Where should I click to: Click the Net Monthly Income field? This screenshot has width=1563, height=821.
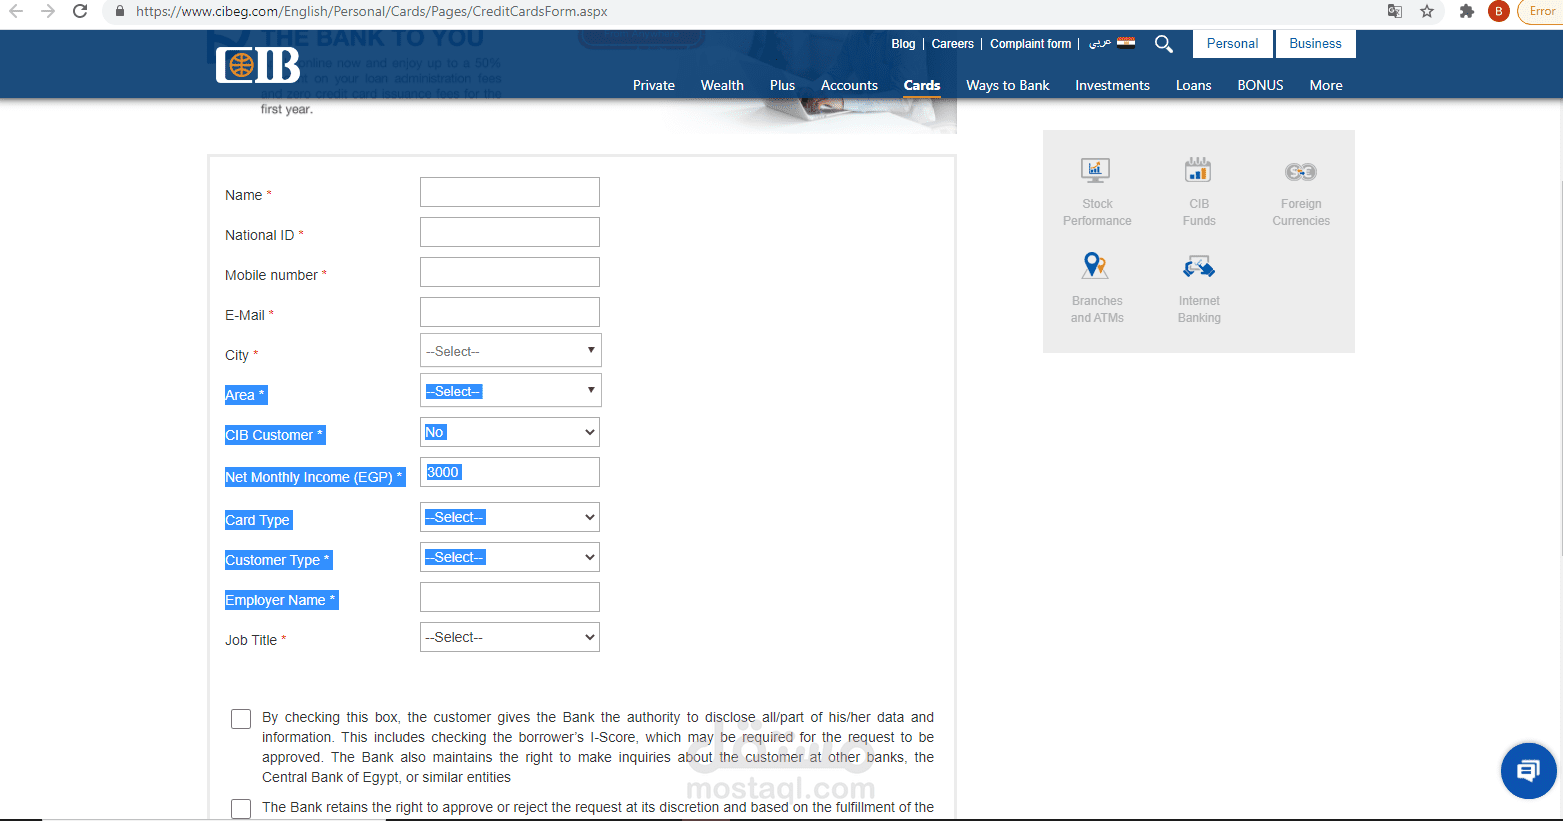(x=510, y=472)
